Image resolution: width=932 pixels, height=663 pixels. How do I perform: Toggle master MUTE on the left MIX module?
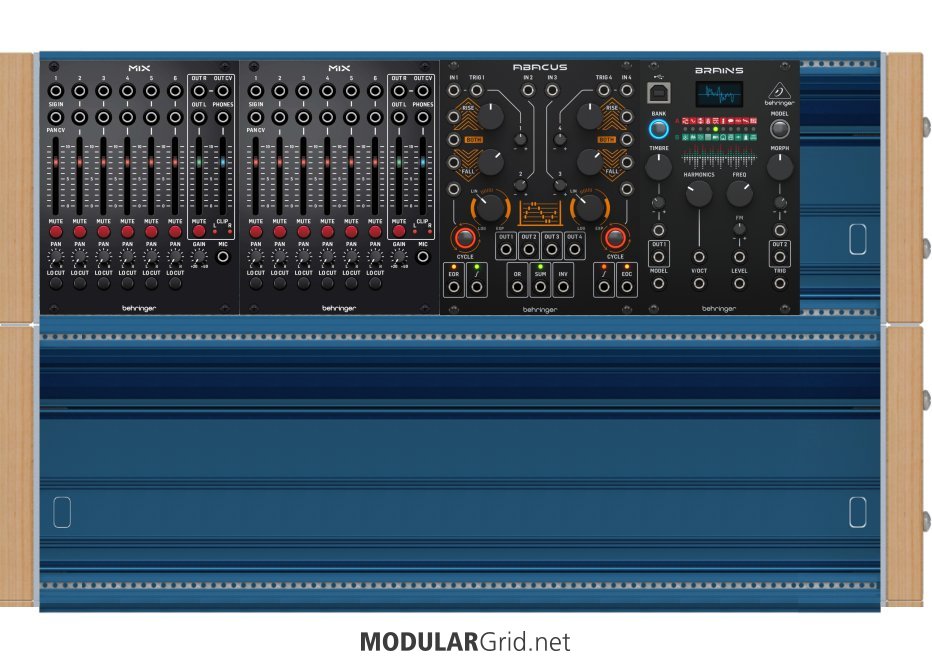(x=199, y=231)
